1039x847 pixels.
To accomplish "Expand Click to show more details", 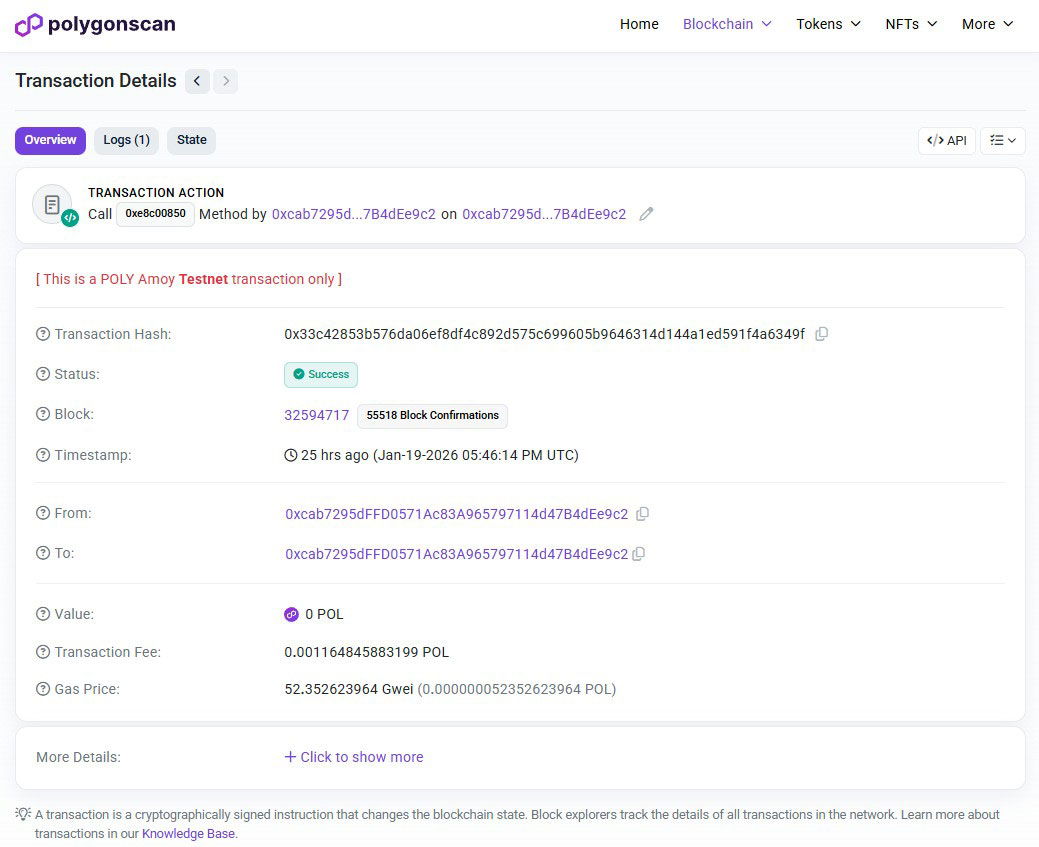I will point(354,757).
